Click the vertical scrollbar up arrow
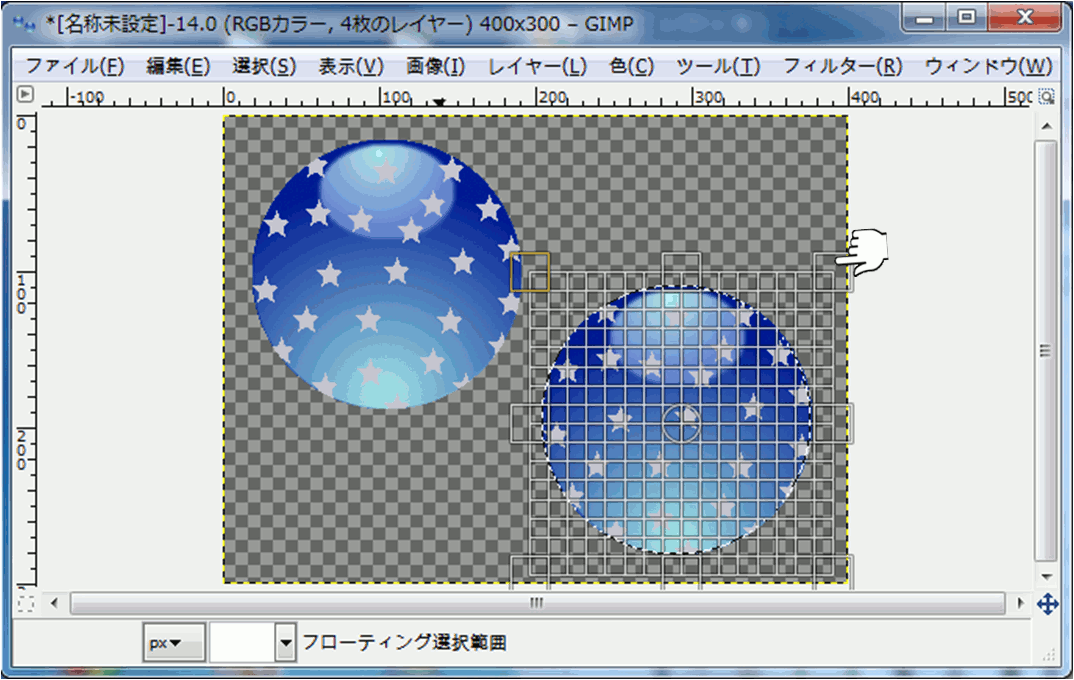 click(1046, 127)
